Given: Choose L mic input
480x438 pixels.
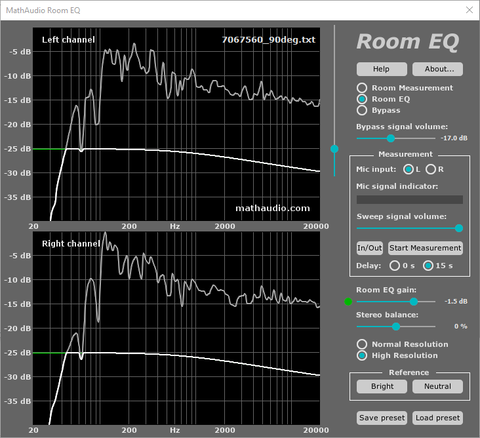Looking at the screenshot, I should (x=408, y=169).
